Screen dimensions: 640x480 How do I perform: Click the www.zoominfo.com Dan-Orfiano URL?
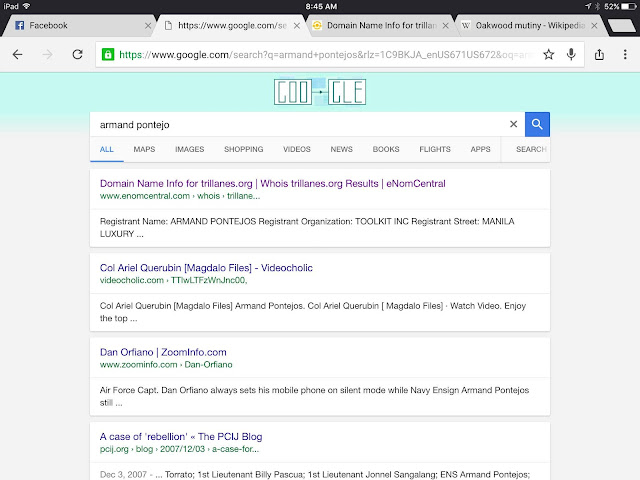point(166,364)
